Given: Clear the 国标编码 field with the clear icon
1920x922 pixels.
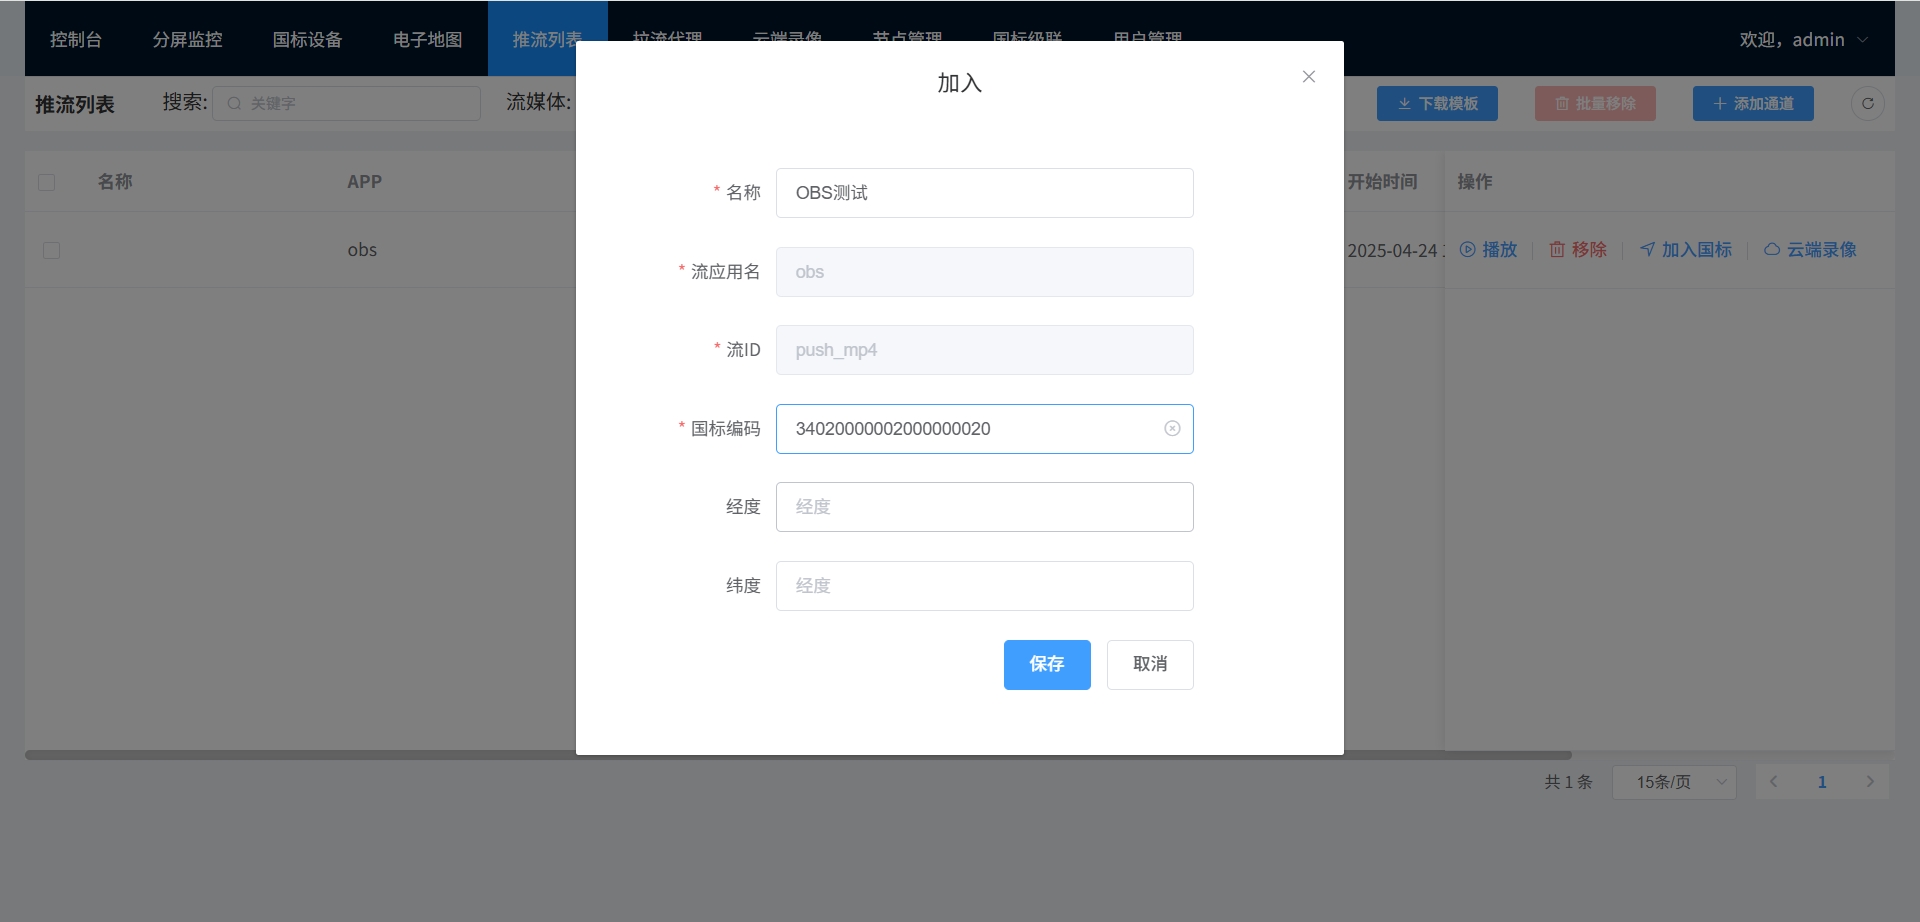Looking at the screenshot, I should pos(1172,429).
